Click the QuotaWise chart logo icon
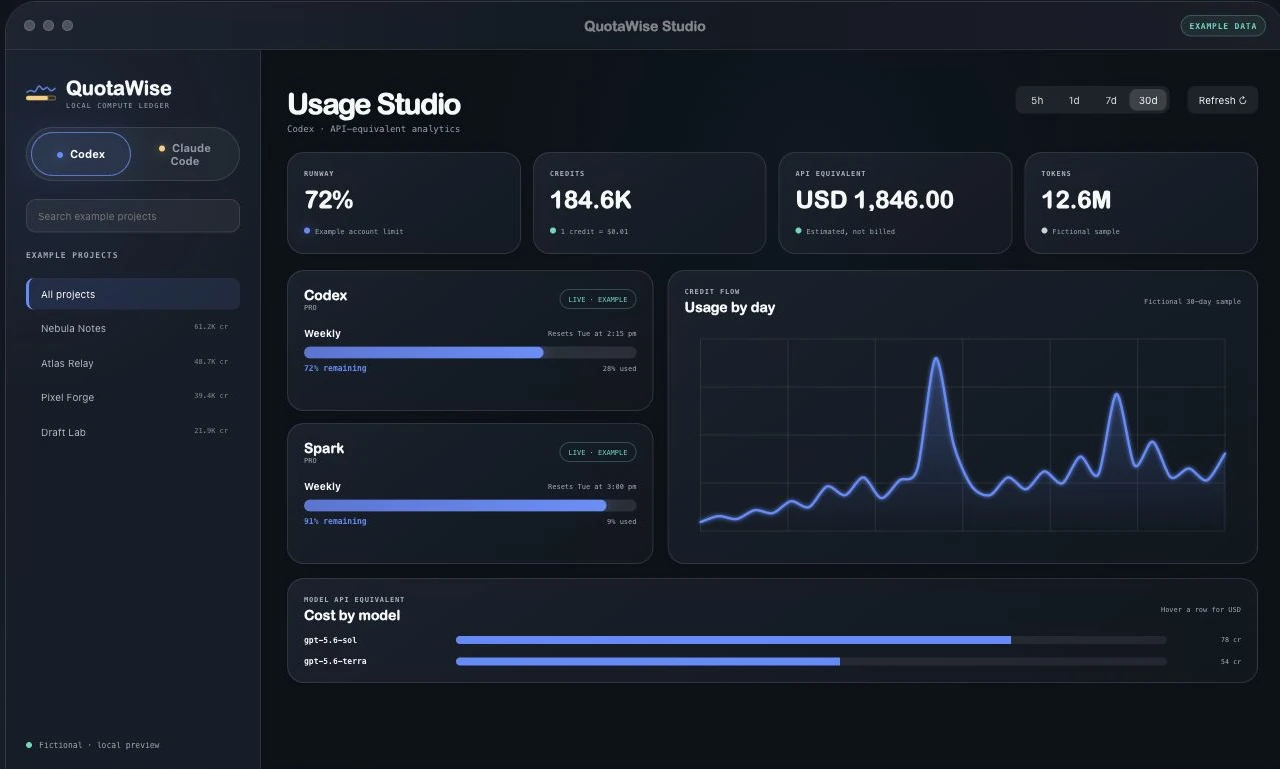This screenshot has width=1280, height=769. pyautogui.click(x=41, y=93)
